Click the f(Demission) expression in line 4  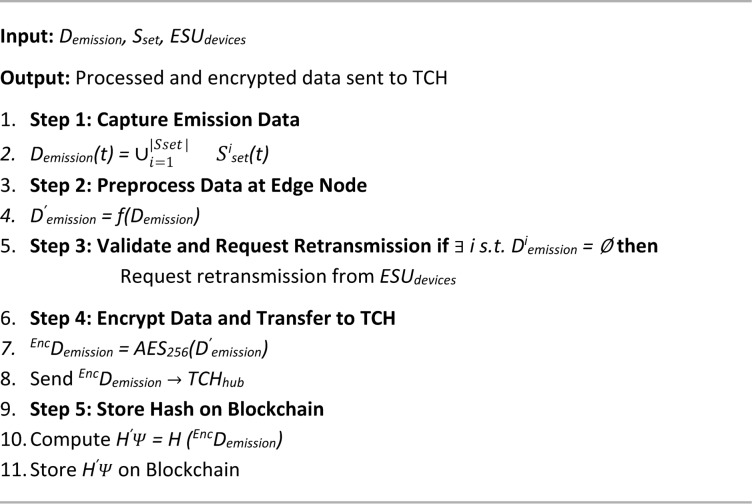pos(157,216)
